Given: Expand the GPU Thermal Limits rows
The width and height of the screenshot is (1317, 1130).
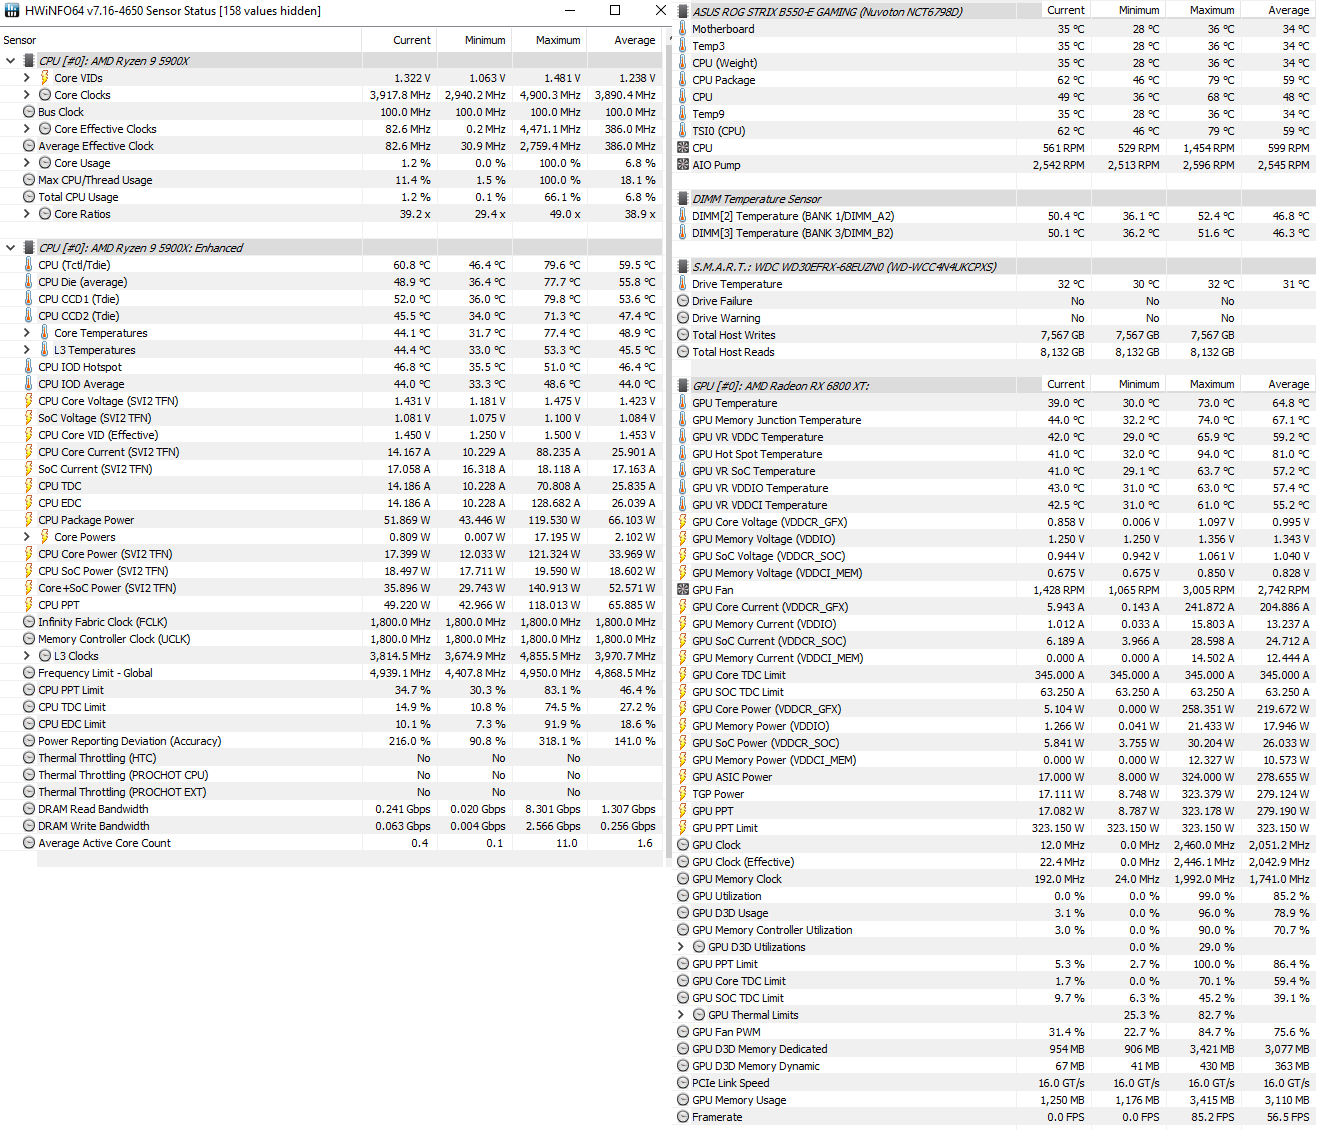Looking at the screenshot, I should click(681, 1015).
